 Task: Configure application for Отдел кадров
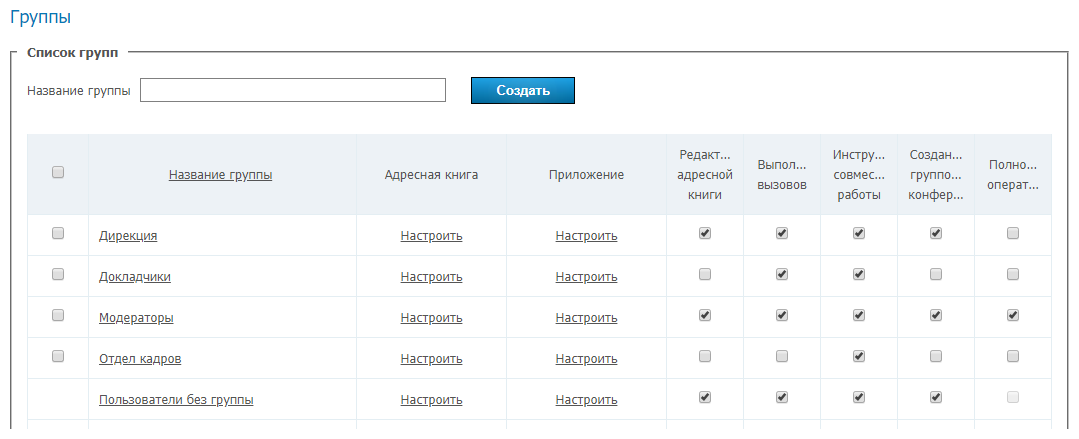coord(586,359)
